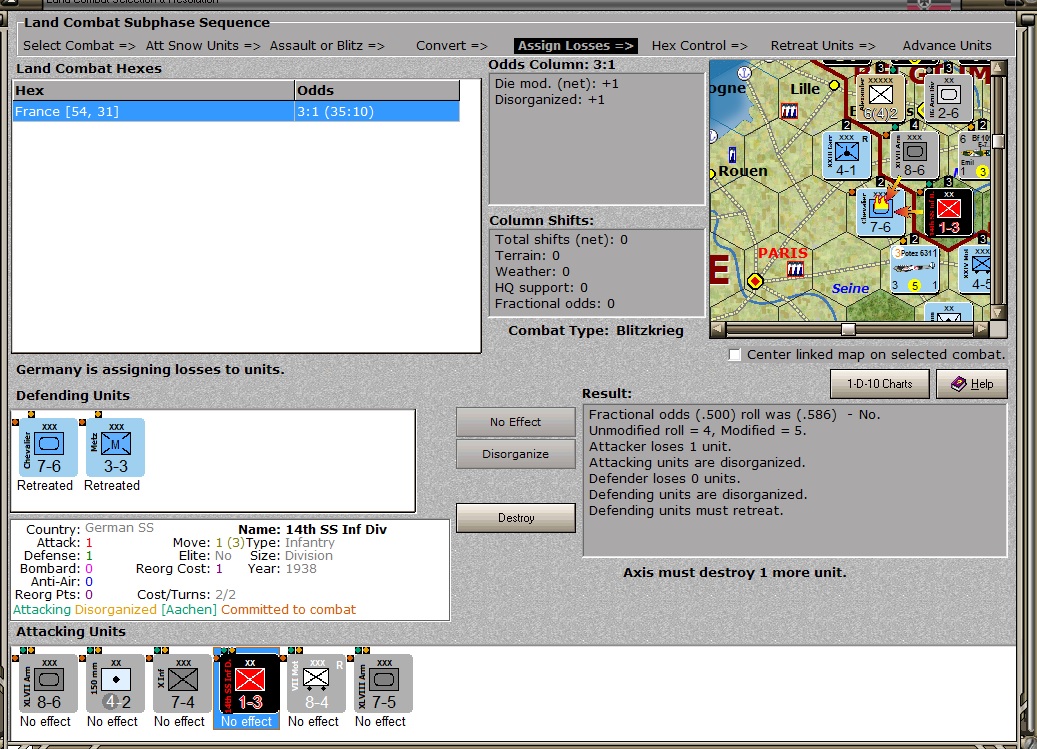
Task: Select the XLVII Arm 8-6 attacking unit
Action: tap(48, 684)
